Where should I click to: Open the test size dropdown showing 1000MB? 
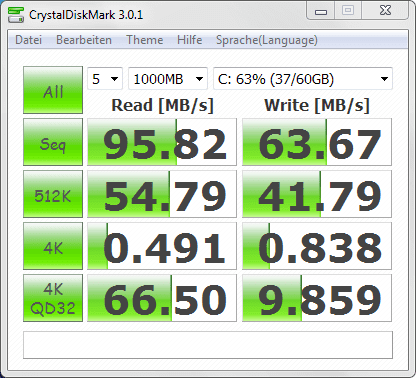pos(168,79)
